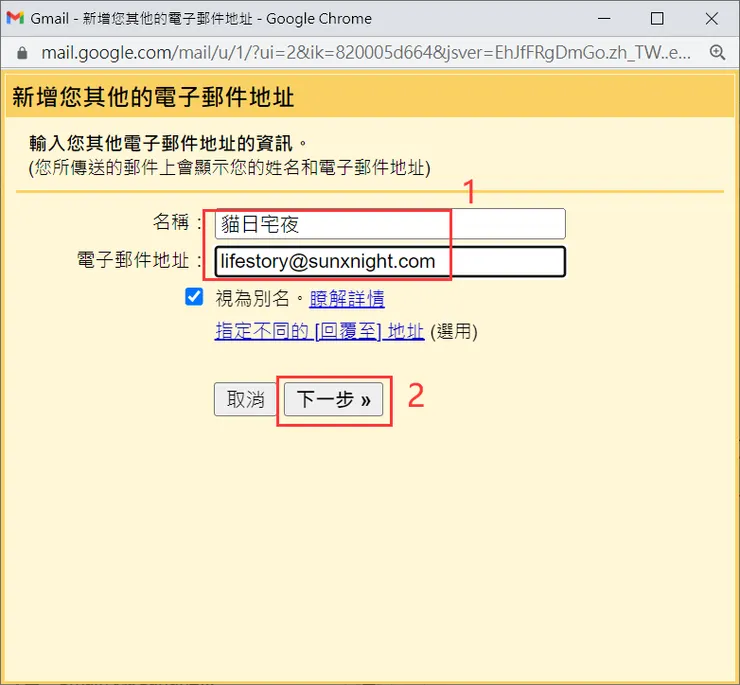Open the 瞭解詳情 link
Image resolution: width=740 pixels, height=685 pixels.
[x=347, y=299]
